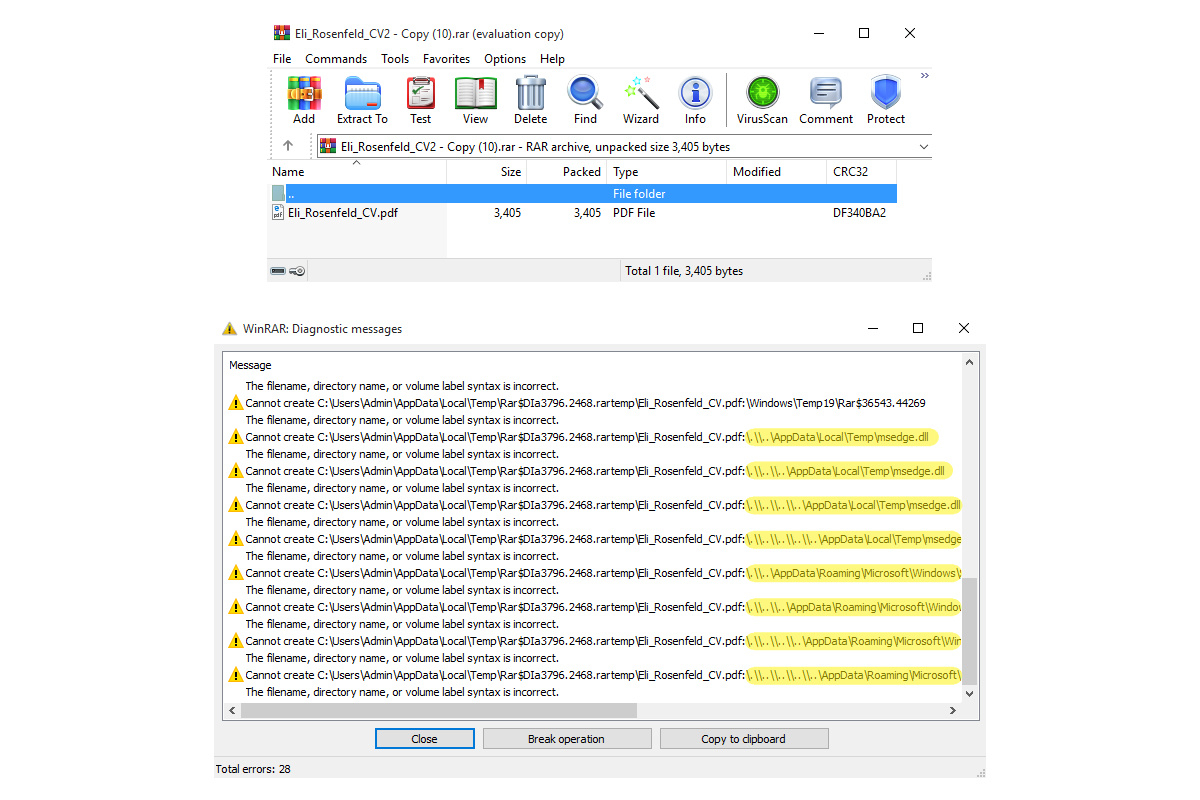This screenshot has width=1200, height=800.
Task: Select the parent folder '..' row
Action: 582,193
